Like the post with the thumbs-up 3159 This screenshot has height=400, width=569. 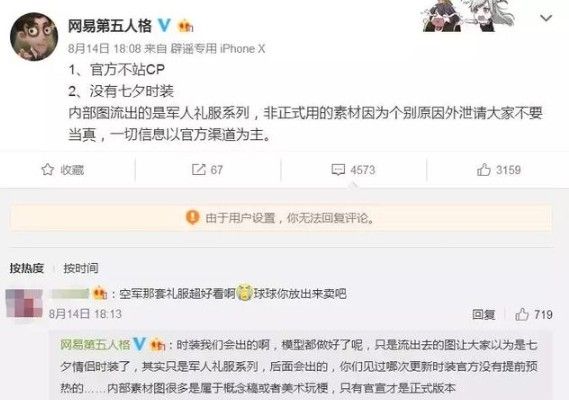click(484, 170)
